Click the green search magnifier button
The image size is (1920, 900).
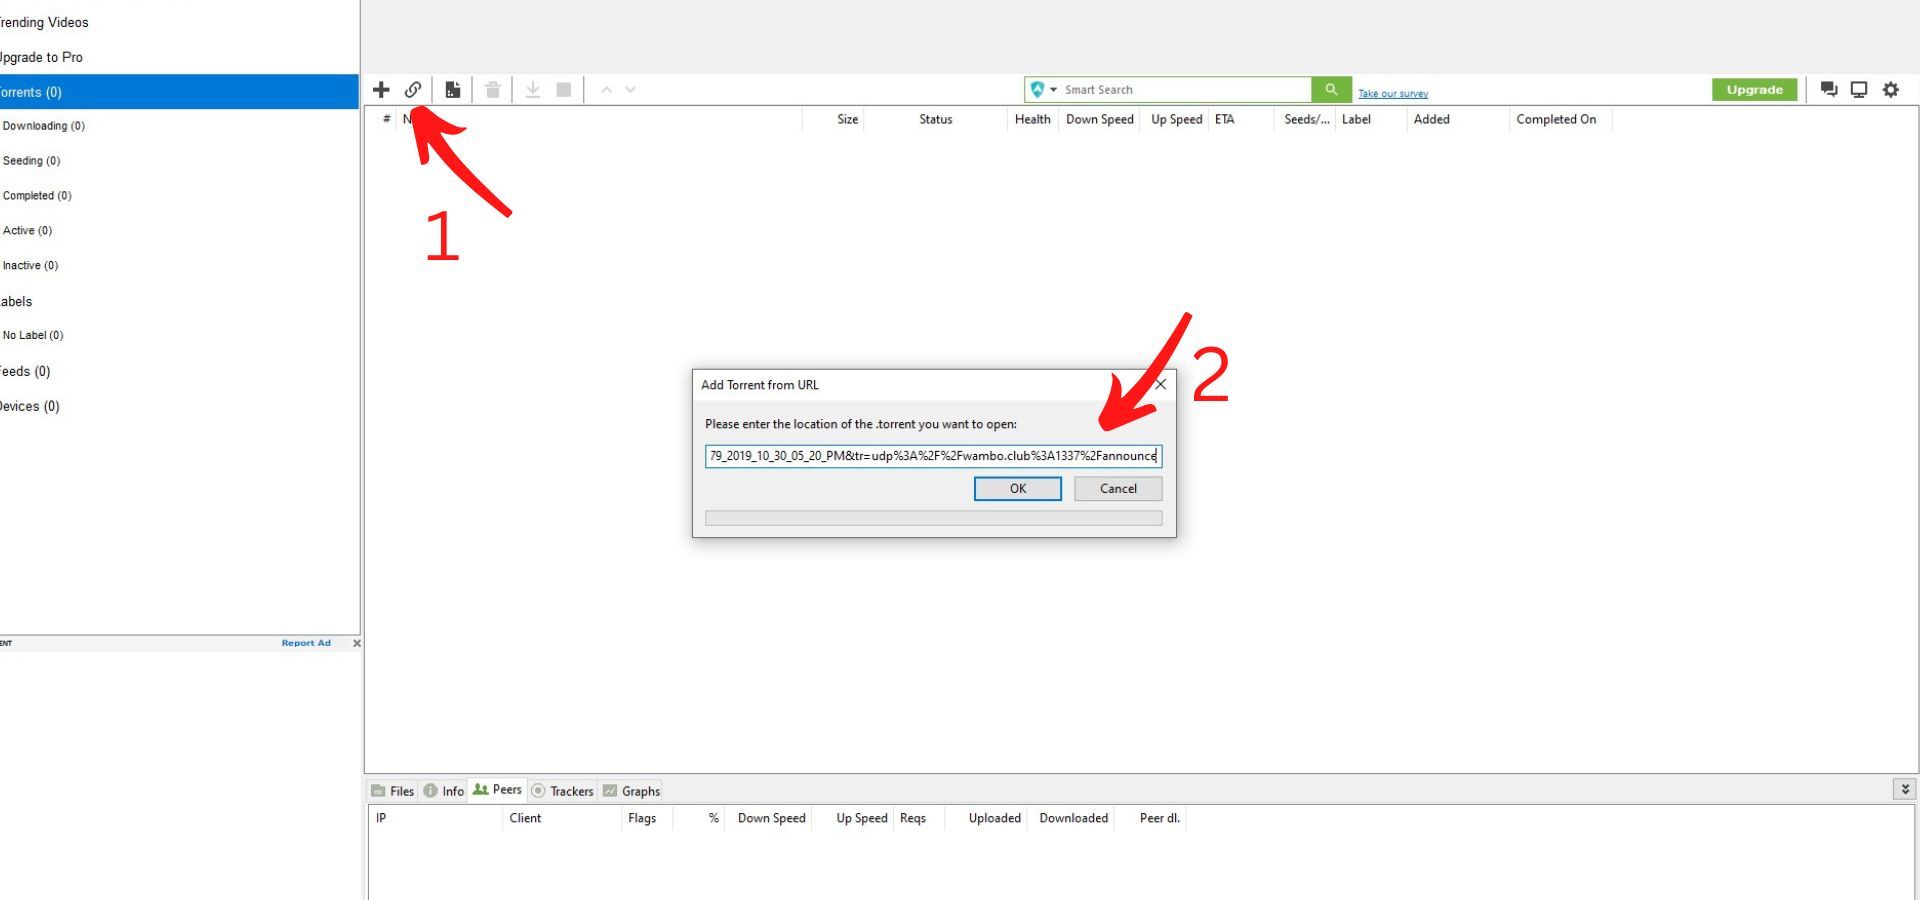click(x=1330, y=89)
